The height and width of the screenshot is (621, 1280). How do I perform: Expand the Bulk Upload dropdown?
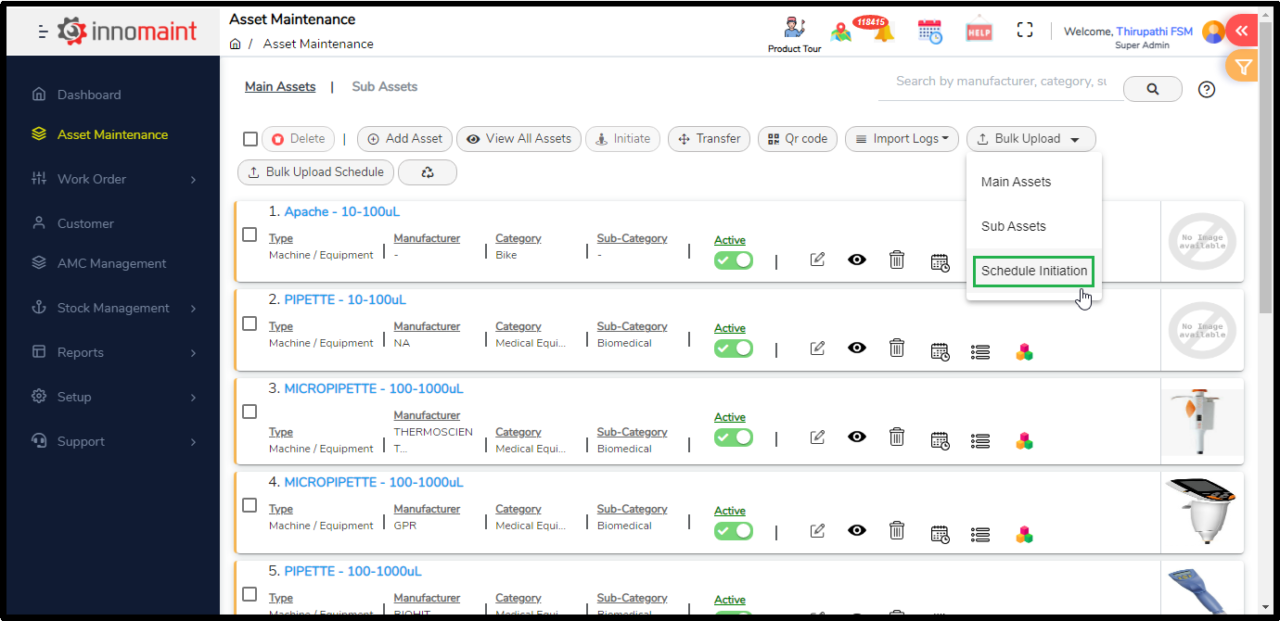click(x=1031, y=139)
